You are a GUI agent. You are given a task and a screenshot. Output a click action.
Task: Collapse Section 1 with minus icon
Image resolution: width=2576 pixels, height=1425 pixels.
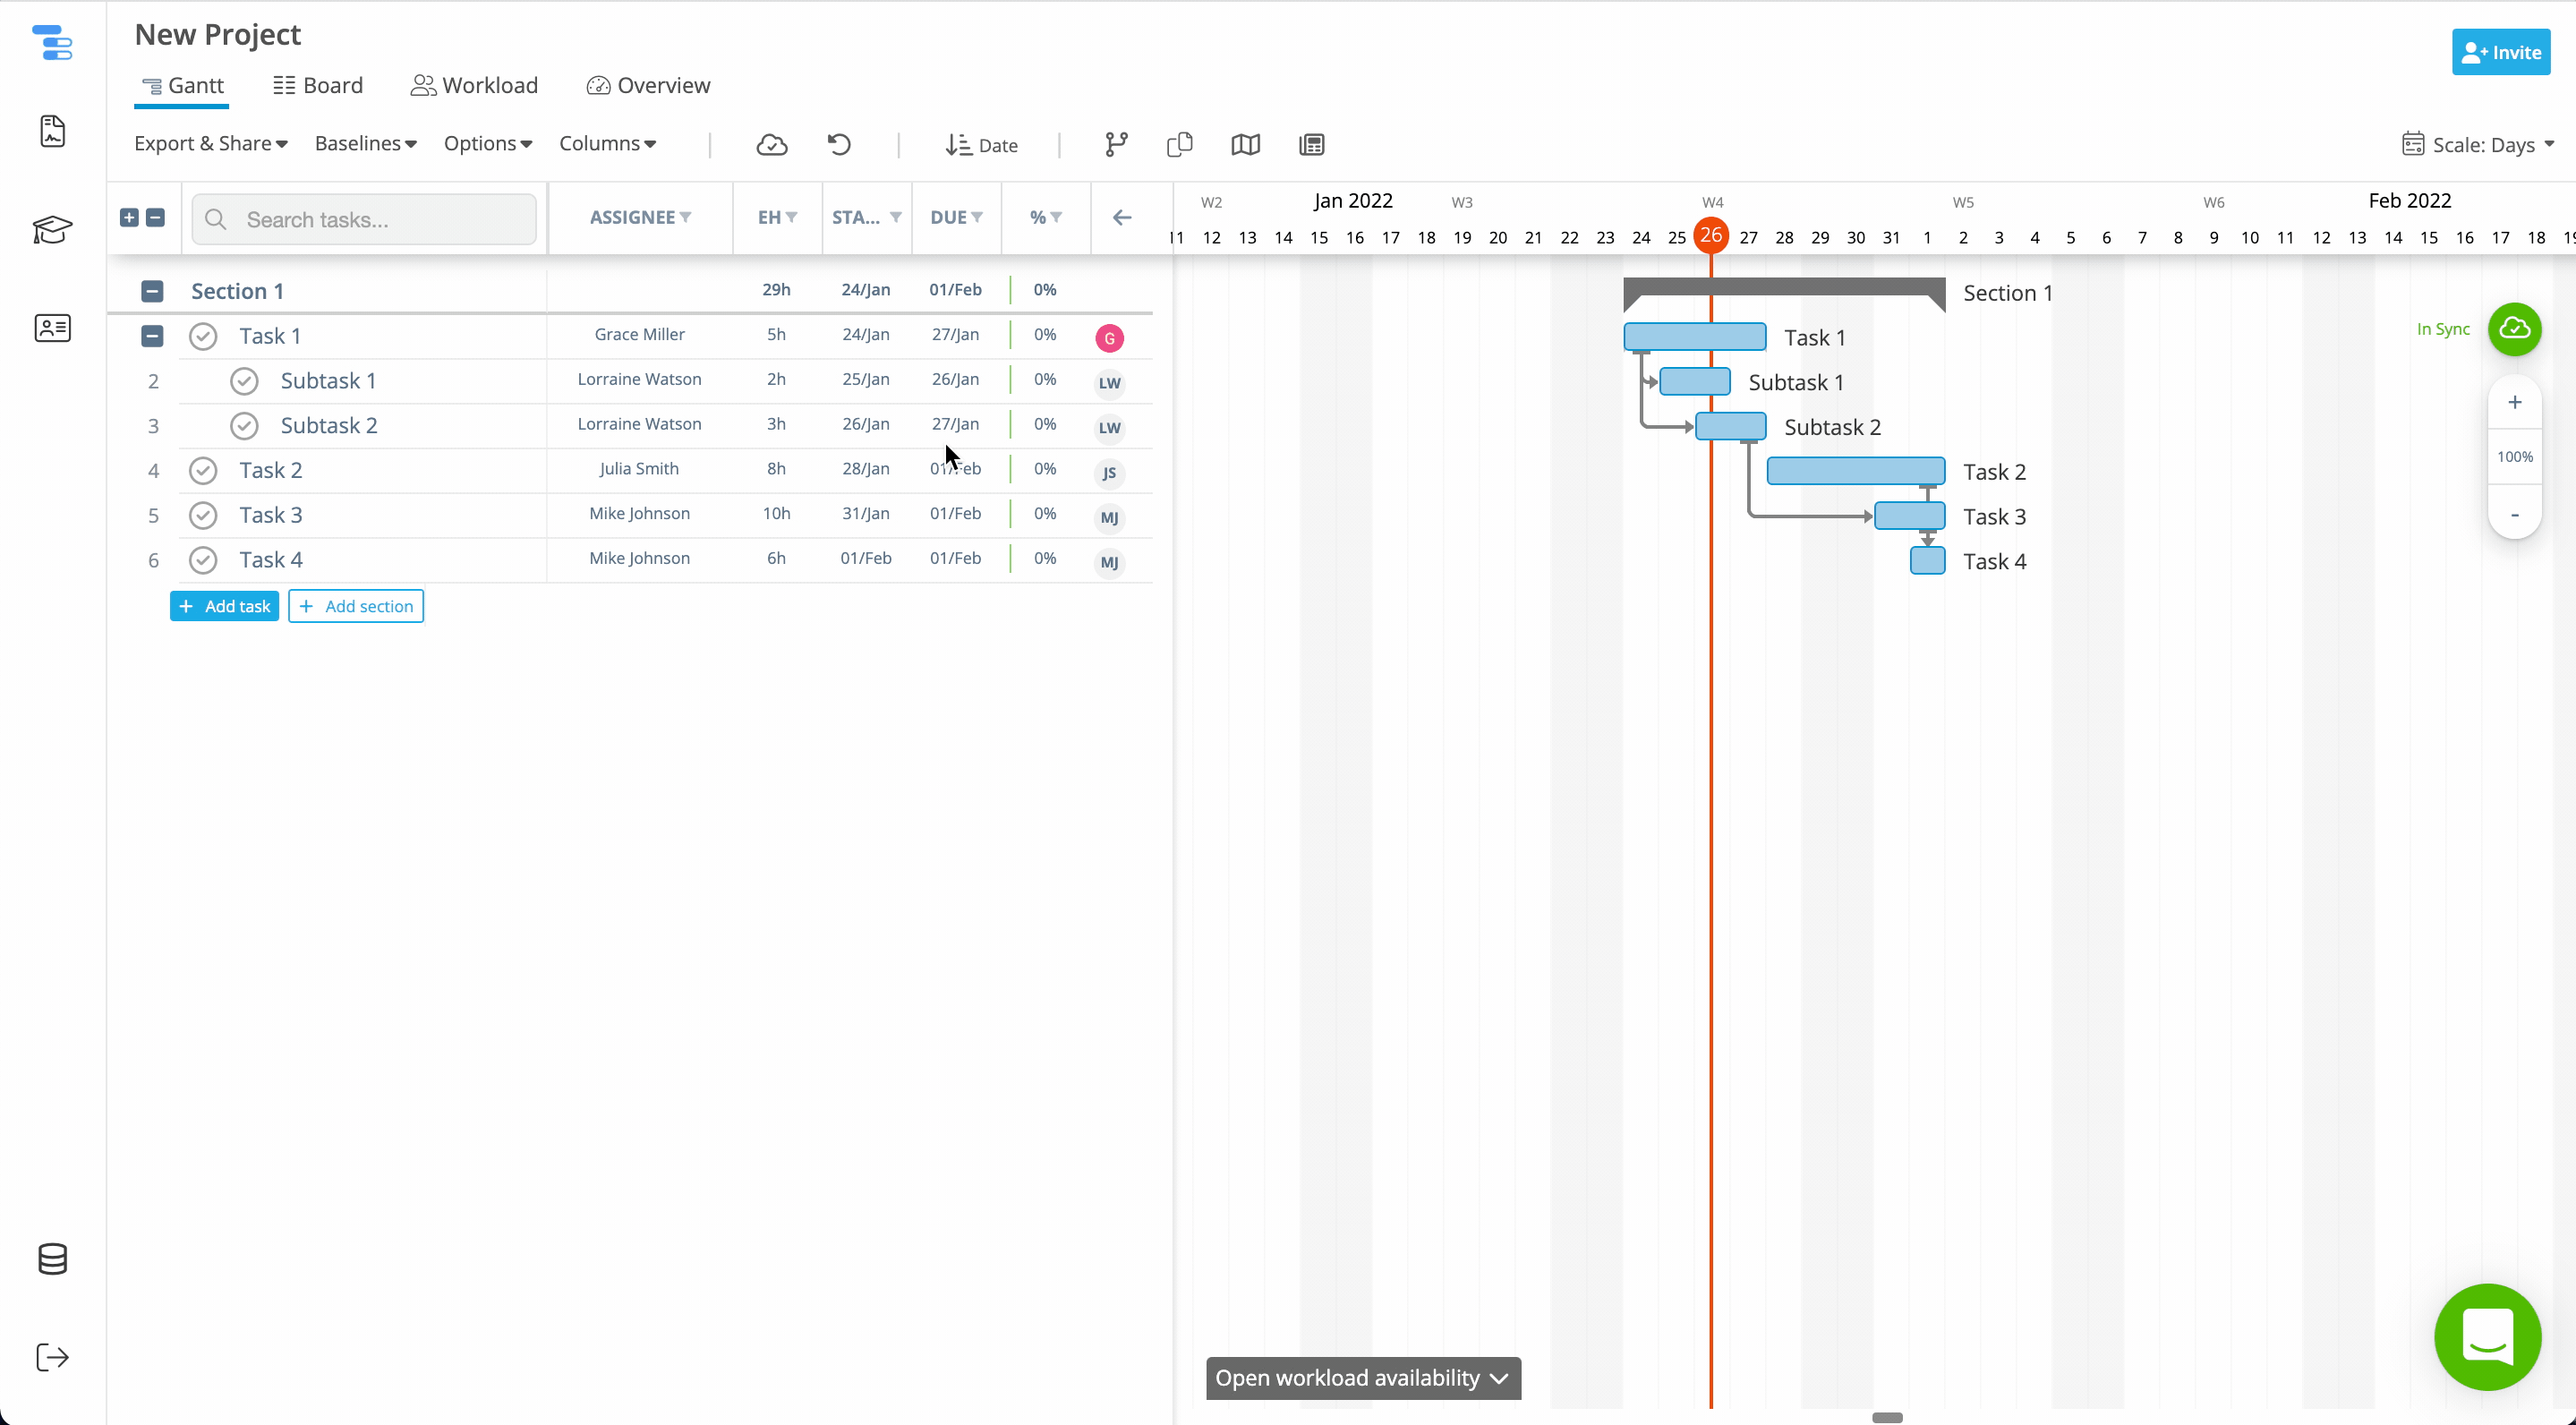(152, 291)
